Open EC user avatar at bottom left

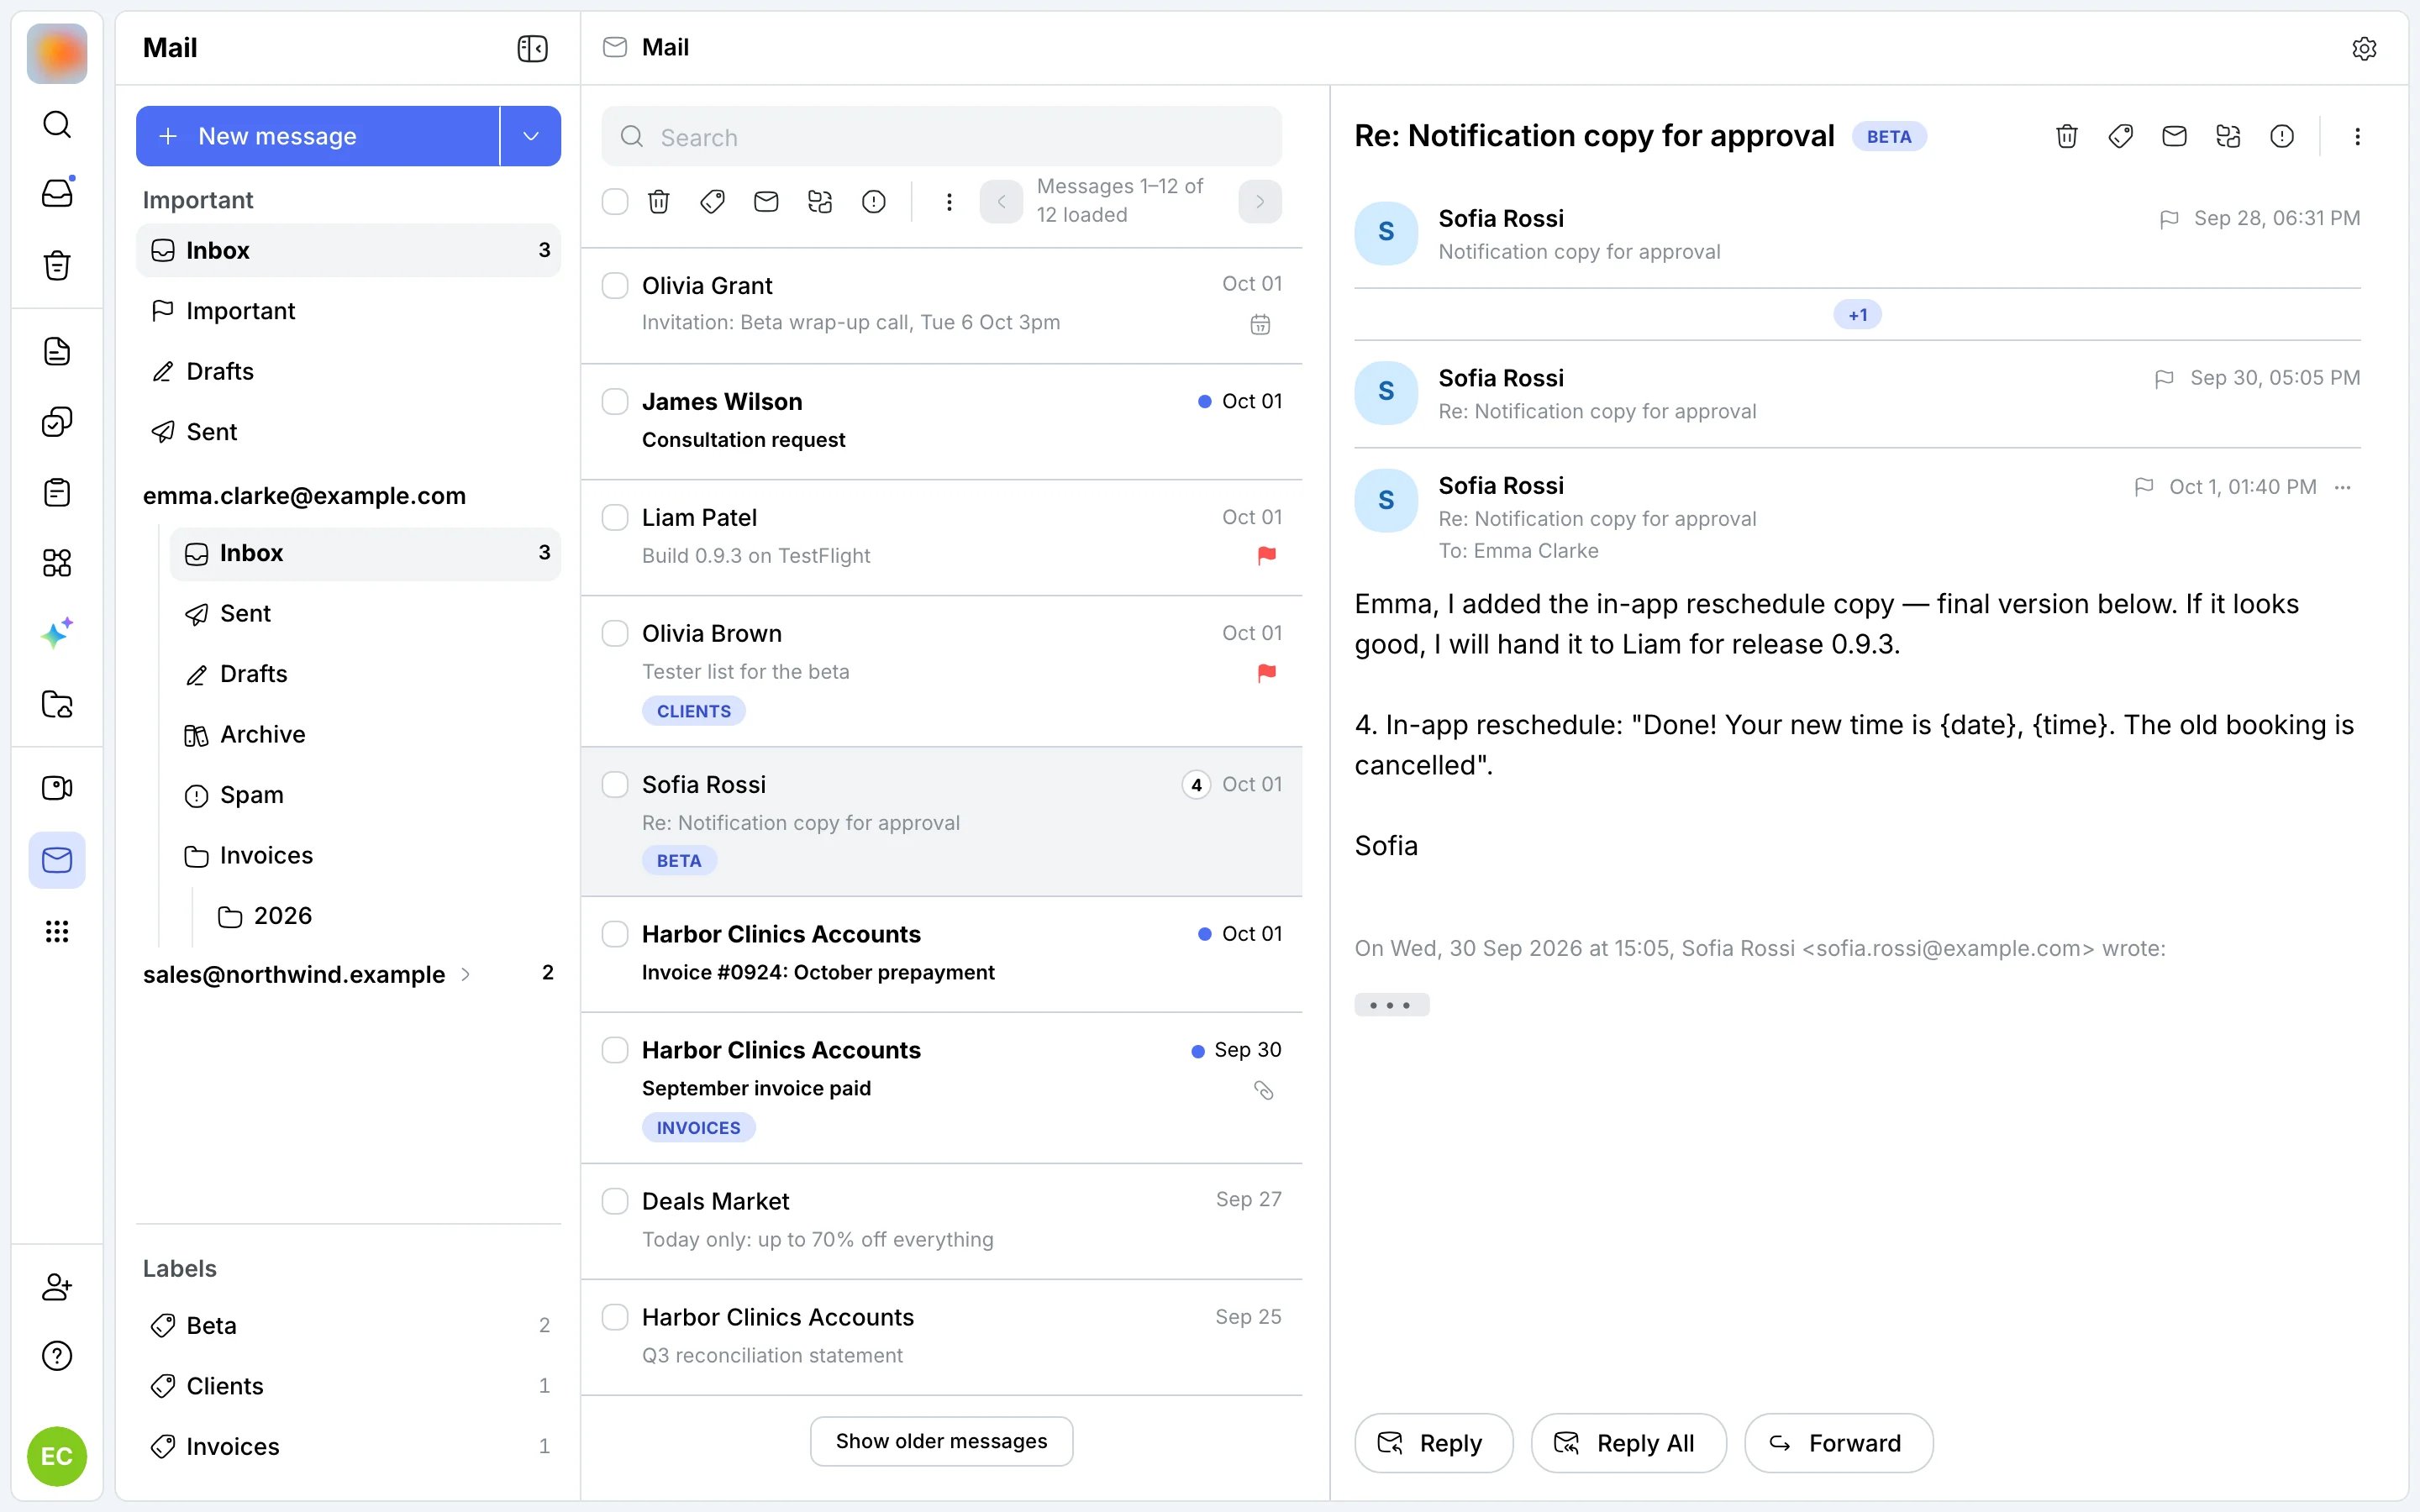(57, 1456)
